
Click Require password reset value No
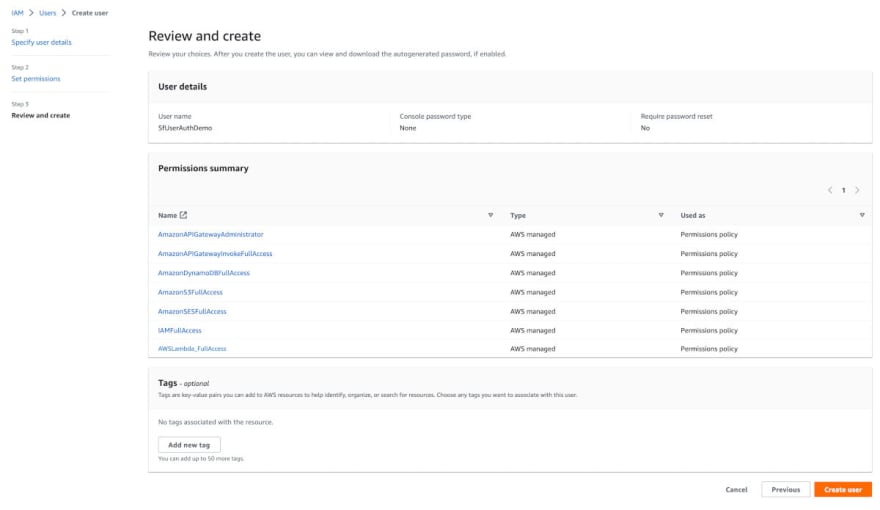click(x=645, y=128)
